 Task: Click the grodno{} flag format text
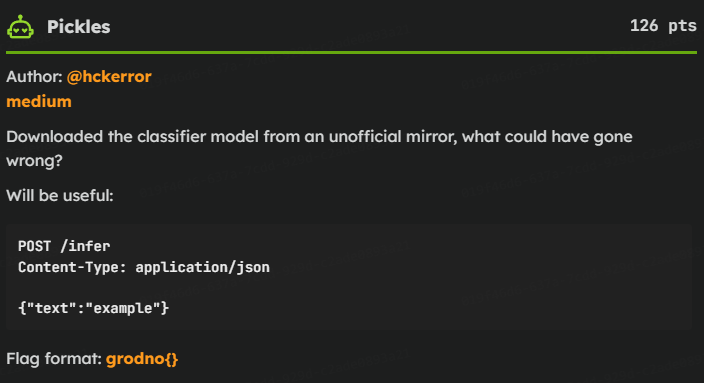tap(142, 359)
